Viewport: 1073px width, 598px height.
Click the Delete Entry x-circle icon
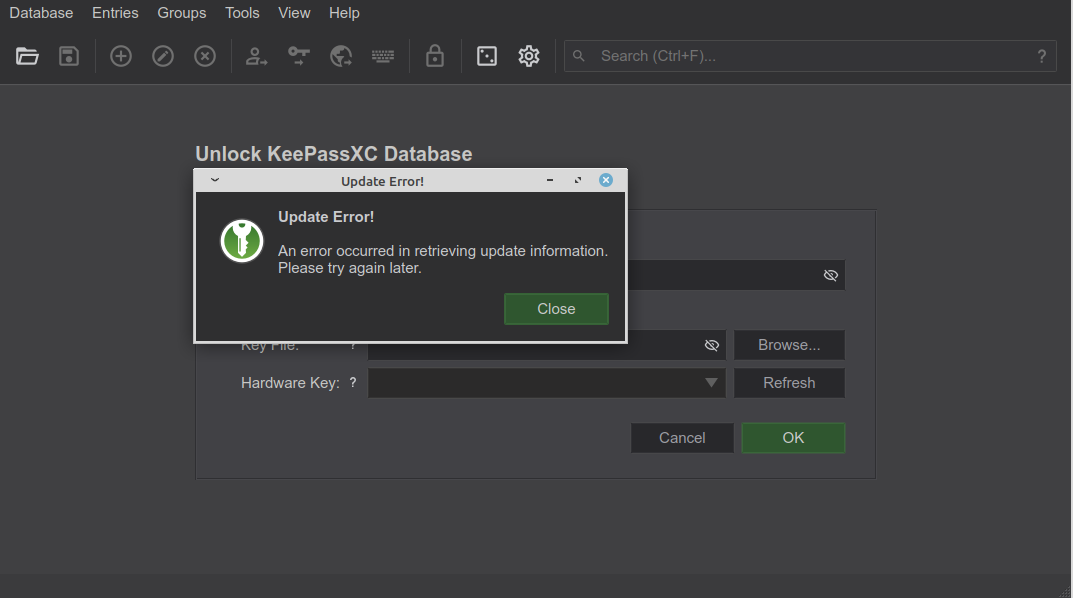point(205,56)
